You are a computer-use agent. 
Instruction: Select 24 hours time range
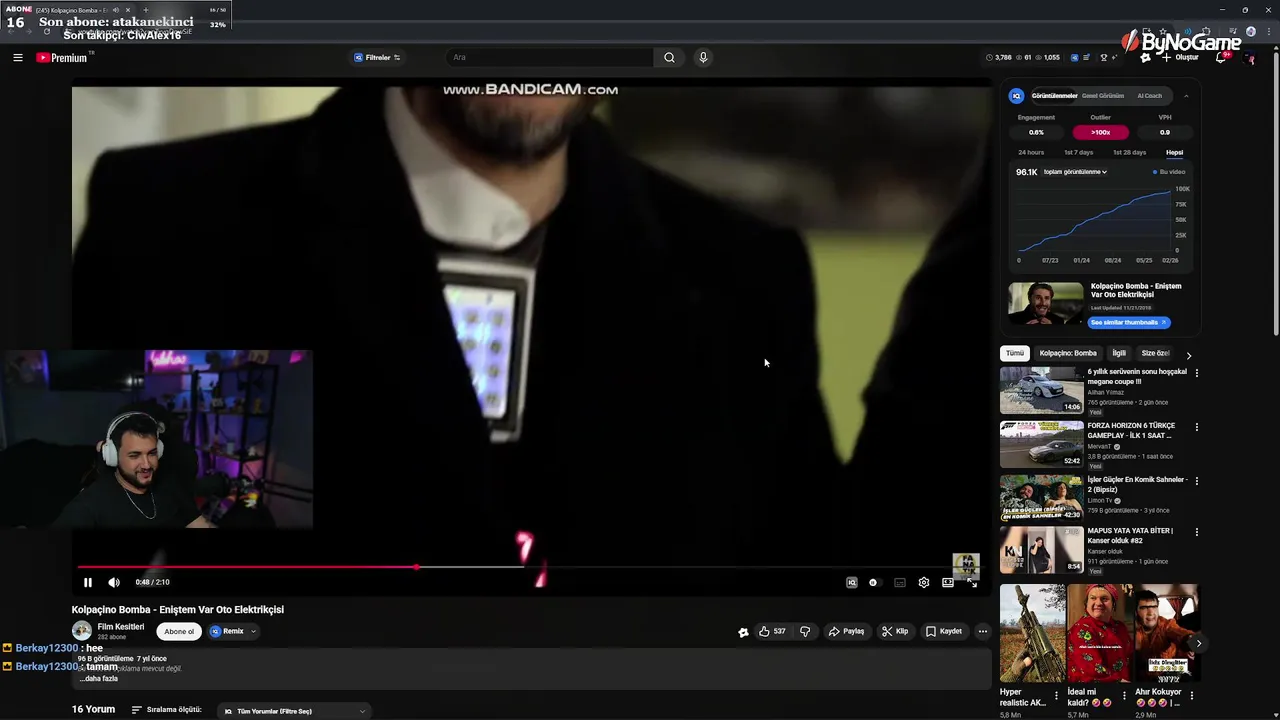(1031, 152)
